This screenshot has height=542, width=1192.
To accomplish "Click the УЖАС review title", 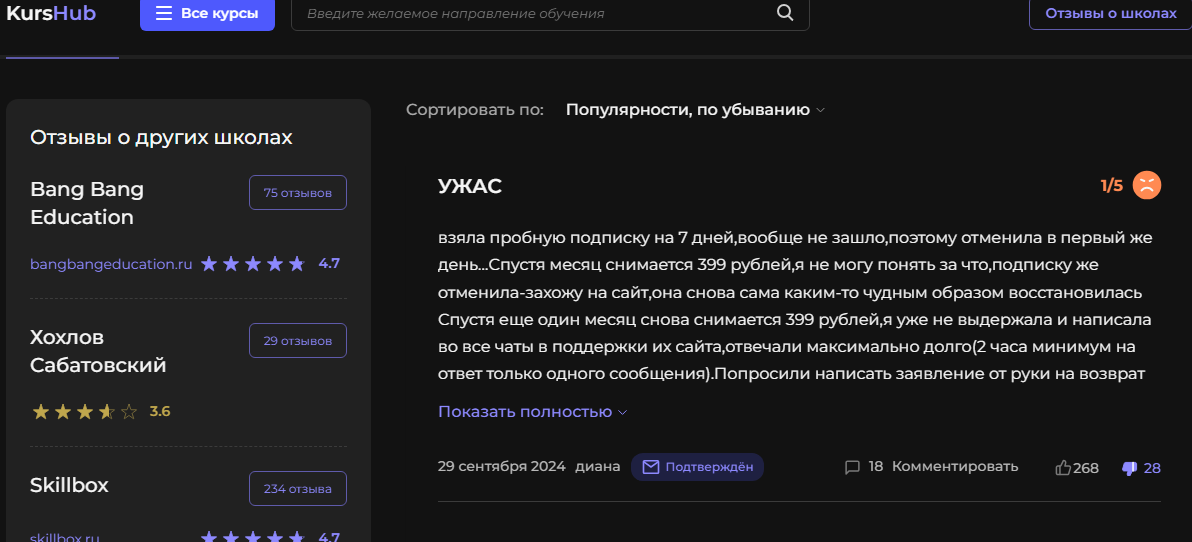I will coord(470,186).
